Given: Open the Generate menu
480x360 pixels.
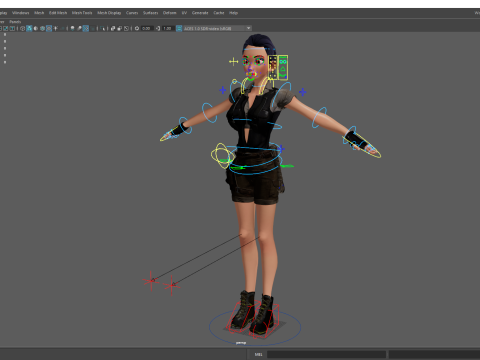Looking at the screenshot, I should [200, 13].
